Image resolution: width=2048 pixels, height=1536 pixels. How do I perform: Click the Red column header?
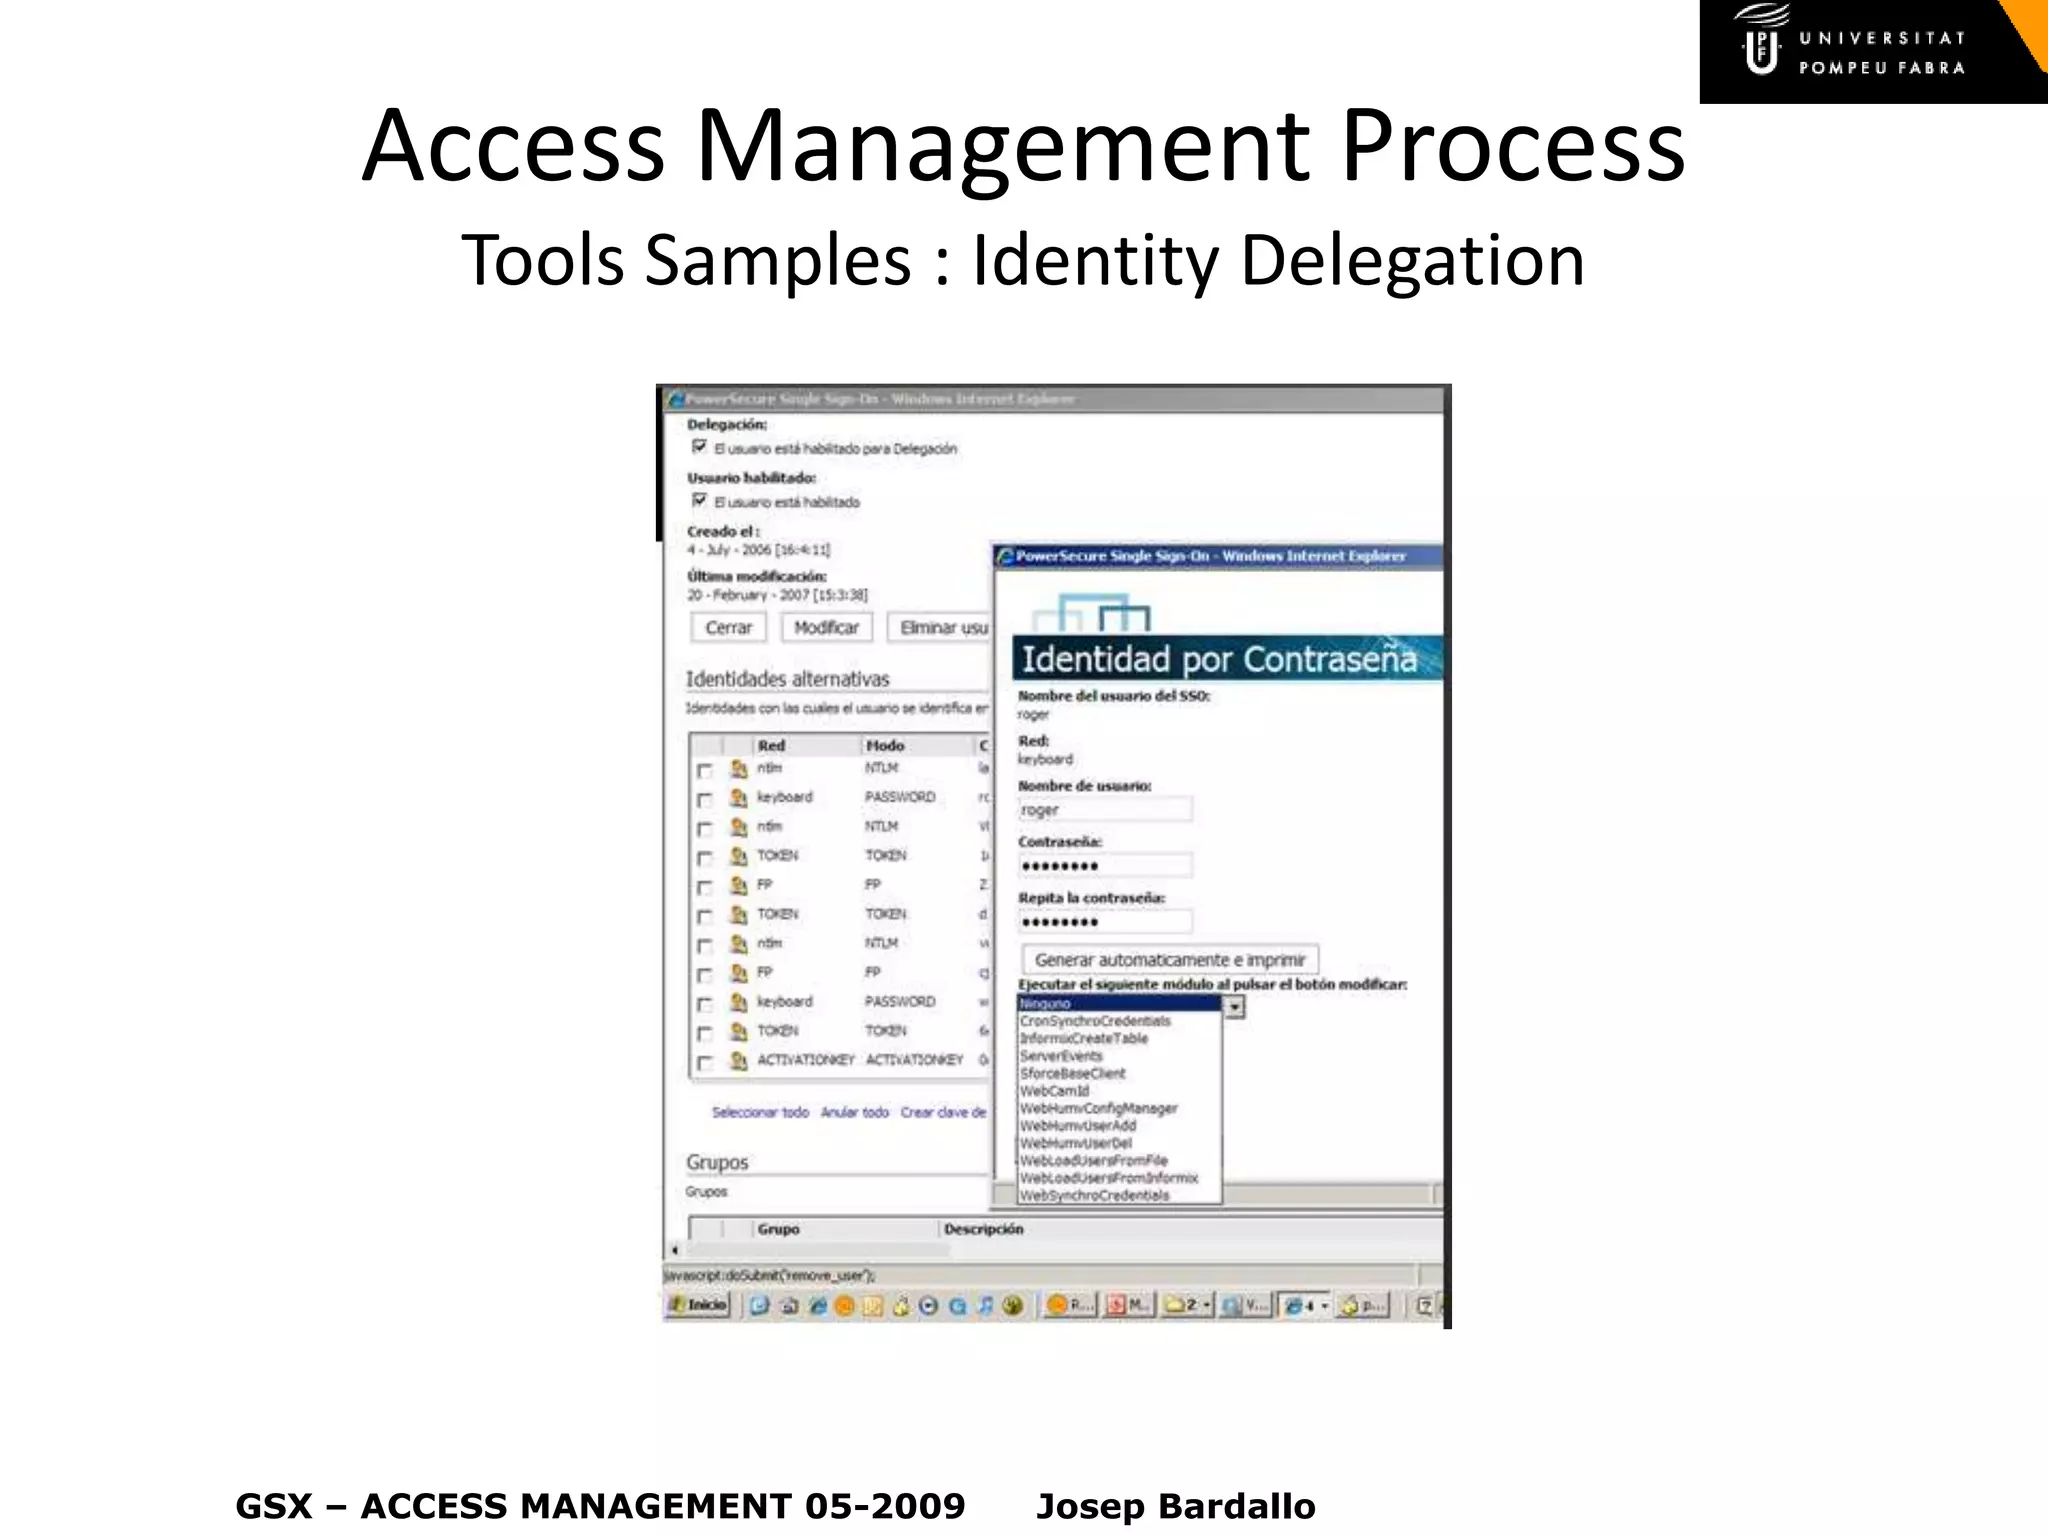click(x=806, y=745)
